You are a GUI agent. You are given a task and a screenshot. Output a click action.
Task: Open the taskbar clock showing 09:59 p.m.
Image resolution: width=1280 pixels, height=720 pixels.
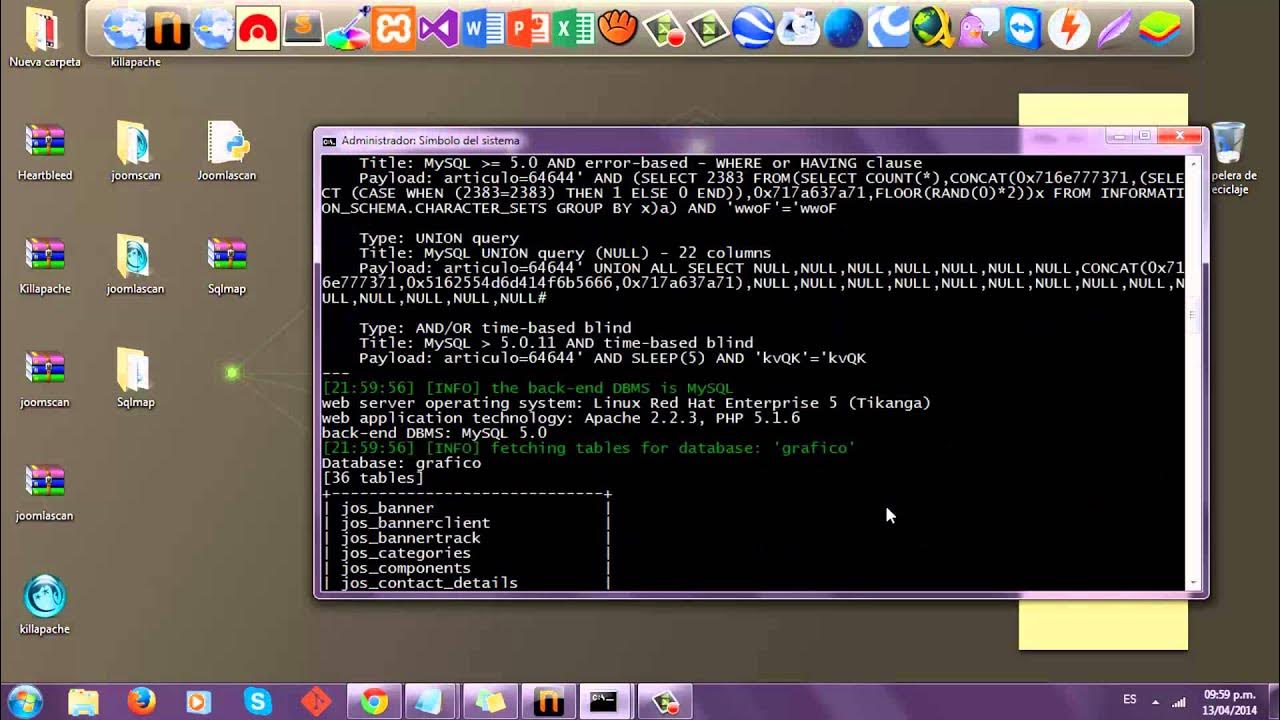1229,701
